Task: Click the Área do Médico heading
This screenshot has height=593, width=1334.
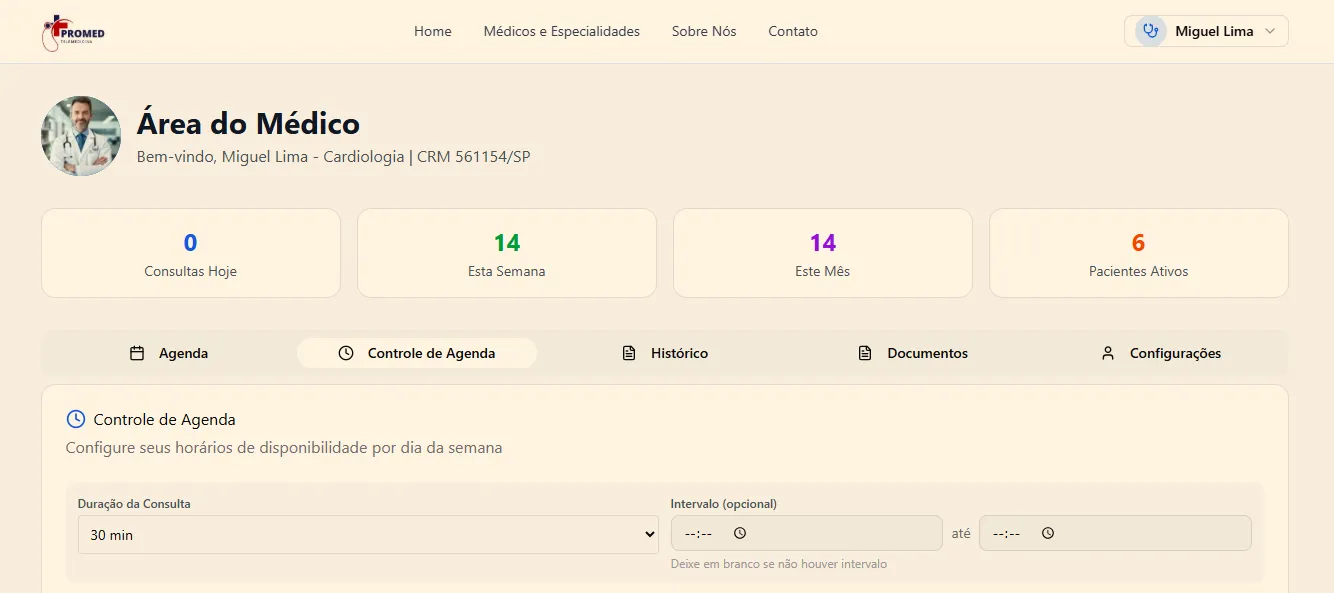Action: click(248, 124)
